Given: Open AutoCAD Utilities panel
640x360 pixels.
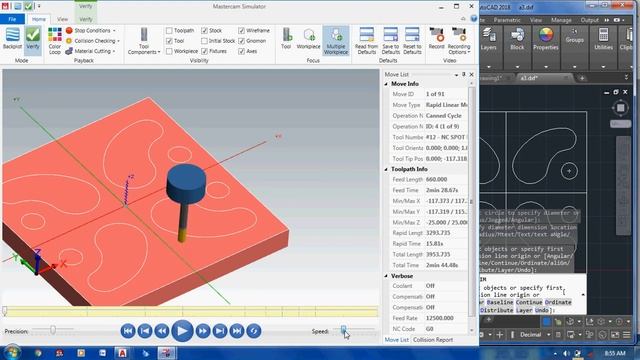Looking at the screenshot, I should click(x=603, y=40).
